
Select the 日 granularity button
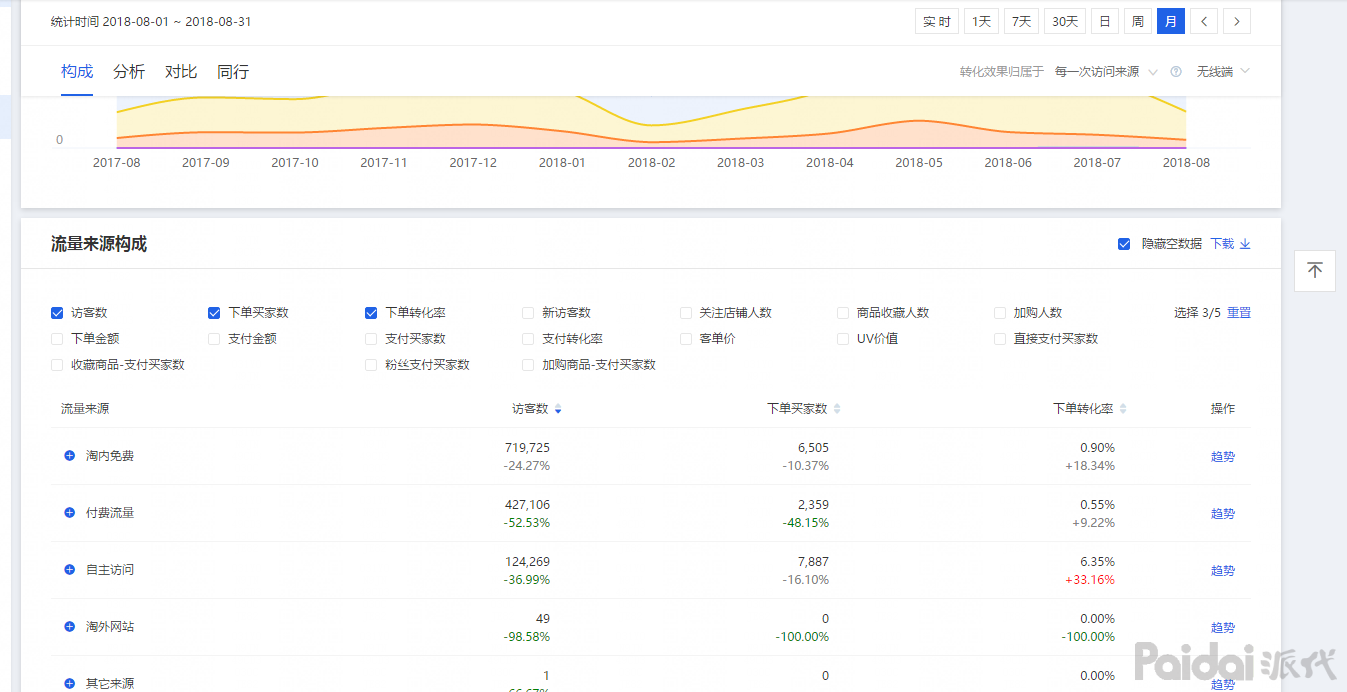(1105, 21)
